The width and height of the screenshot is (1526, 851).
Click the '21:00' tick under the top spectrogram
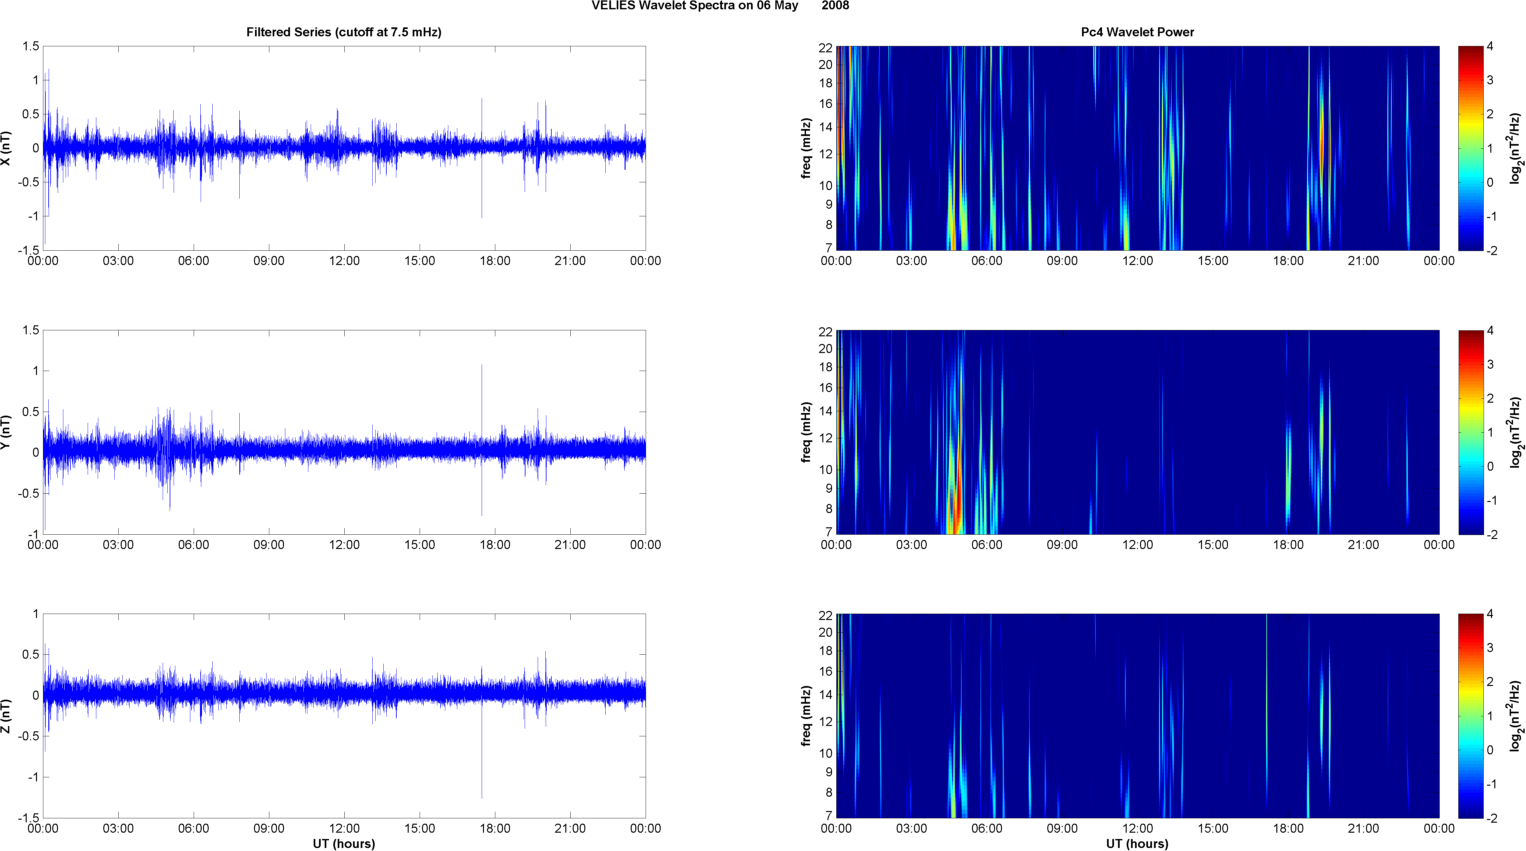(x=1364, y=261)
